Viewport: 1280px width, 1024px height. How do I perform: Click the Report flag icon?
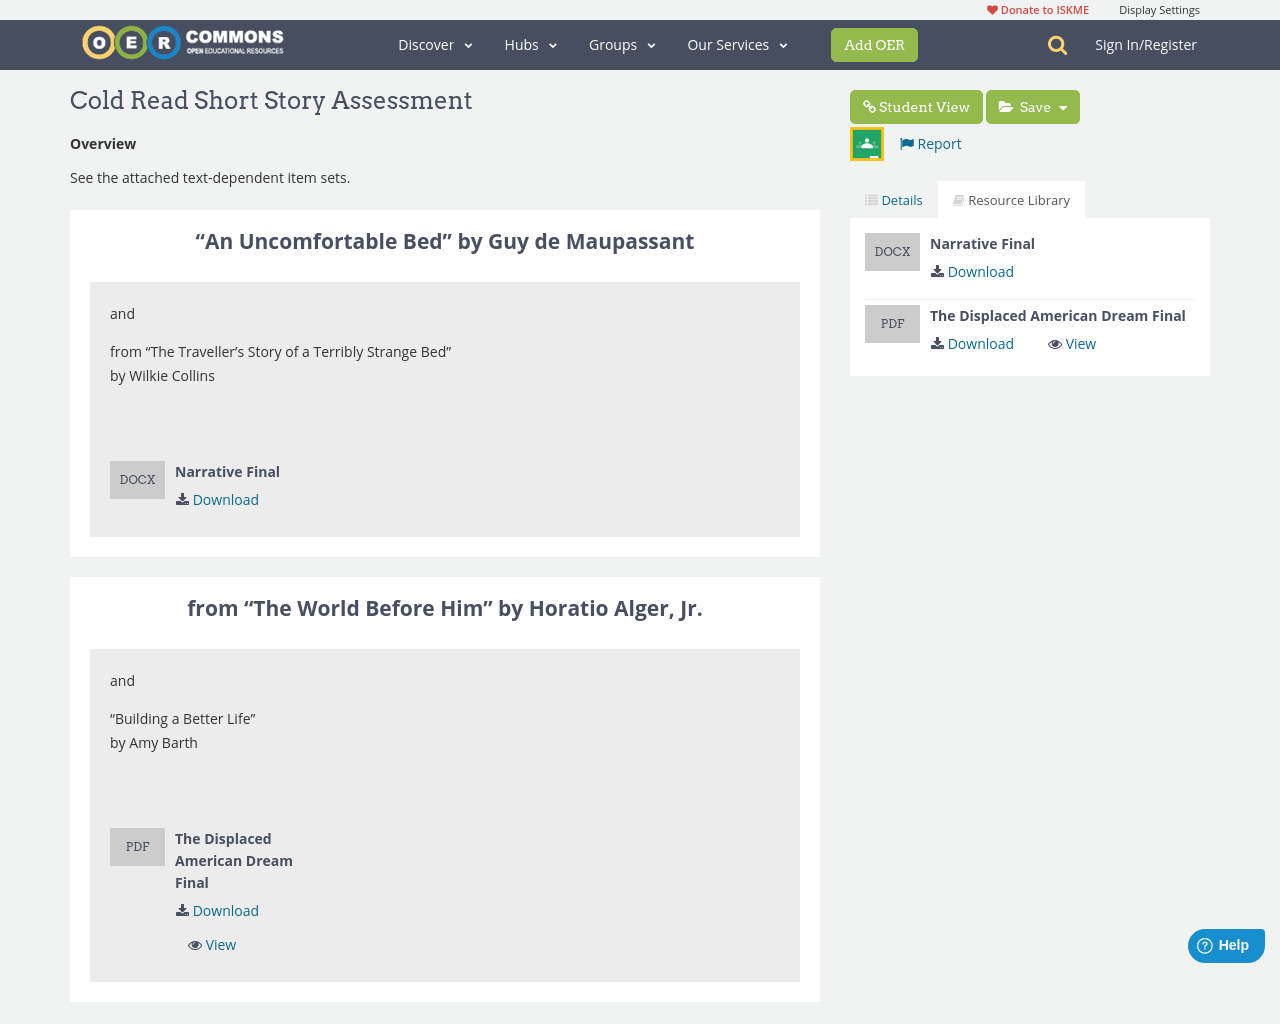coord(906,142)
